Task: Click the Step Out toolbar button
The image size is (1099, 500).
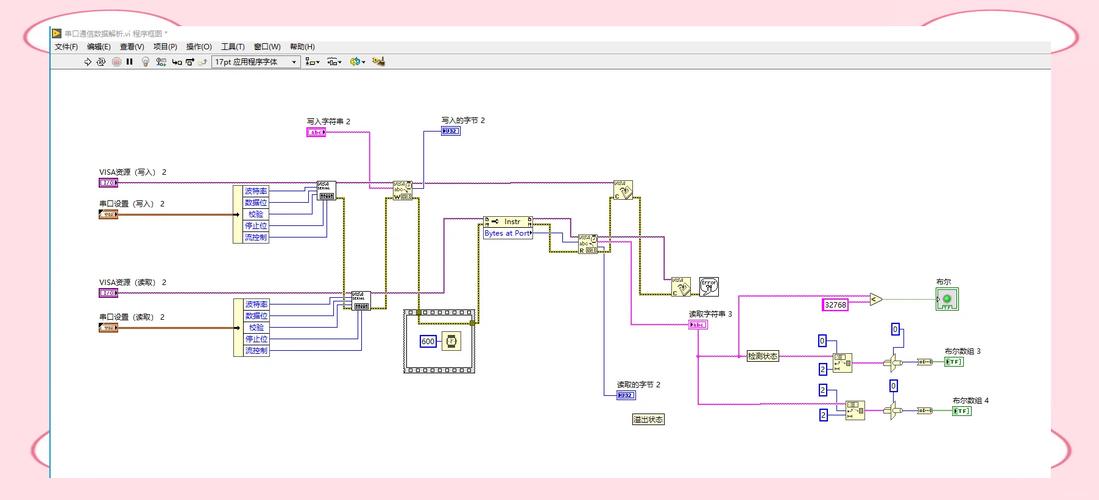Action: click(x=203, y=62)
